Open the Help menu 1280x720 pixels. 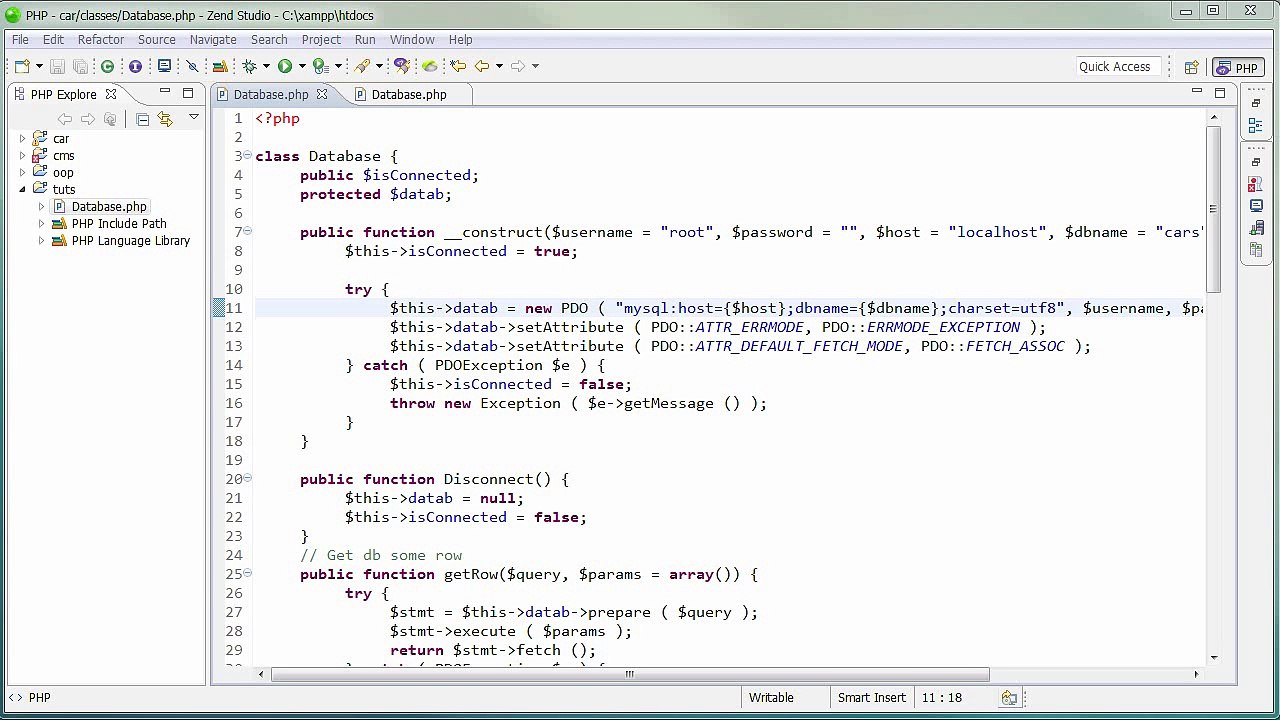pyautogui.click(x=460, y=40)
